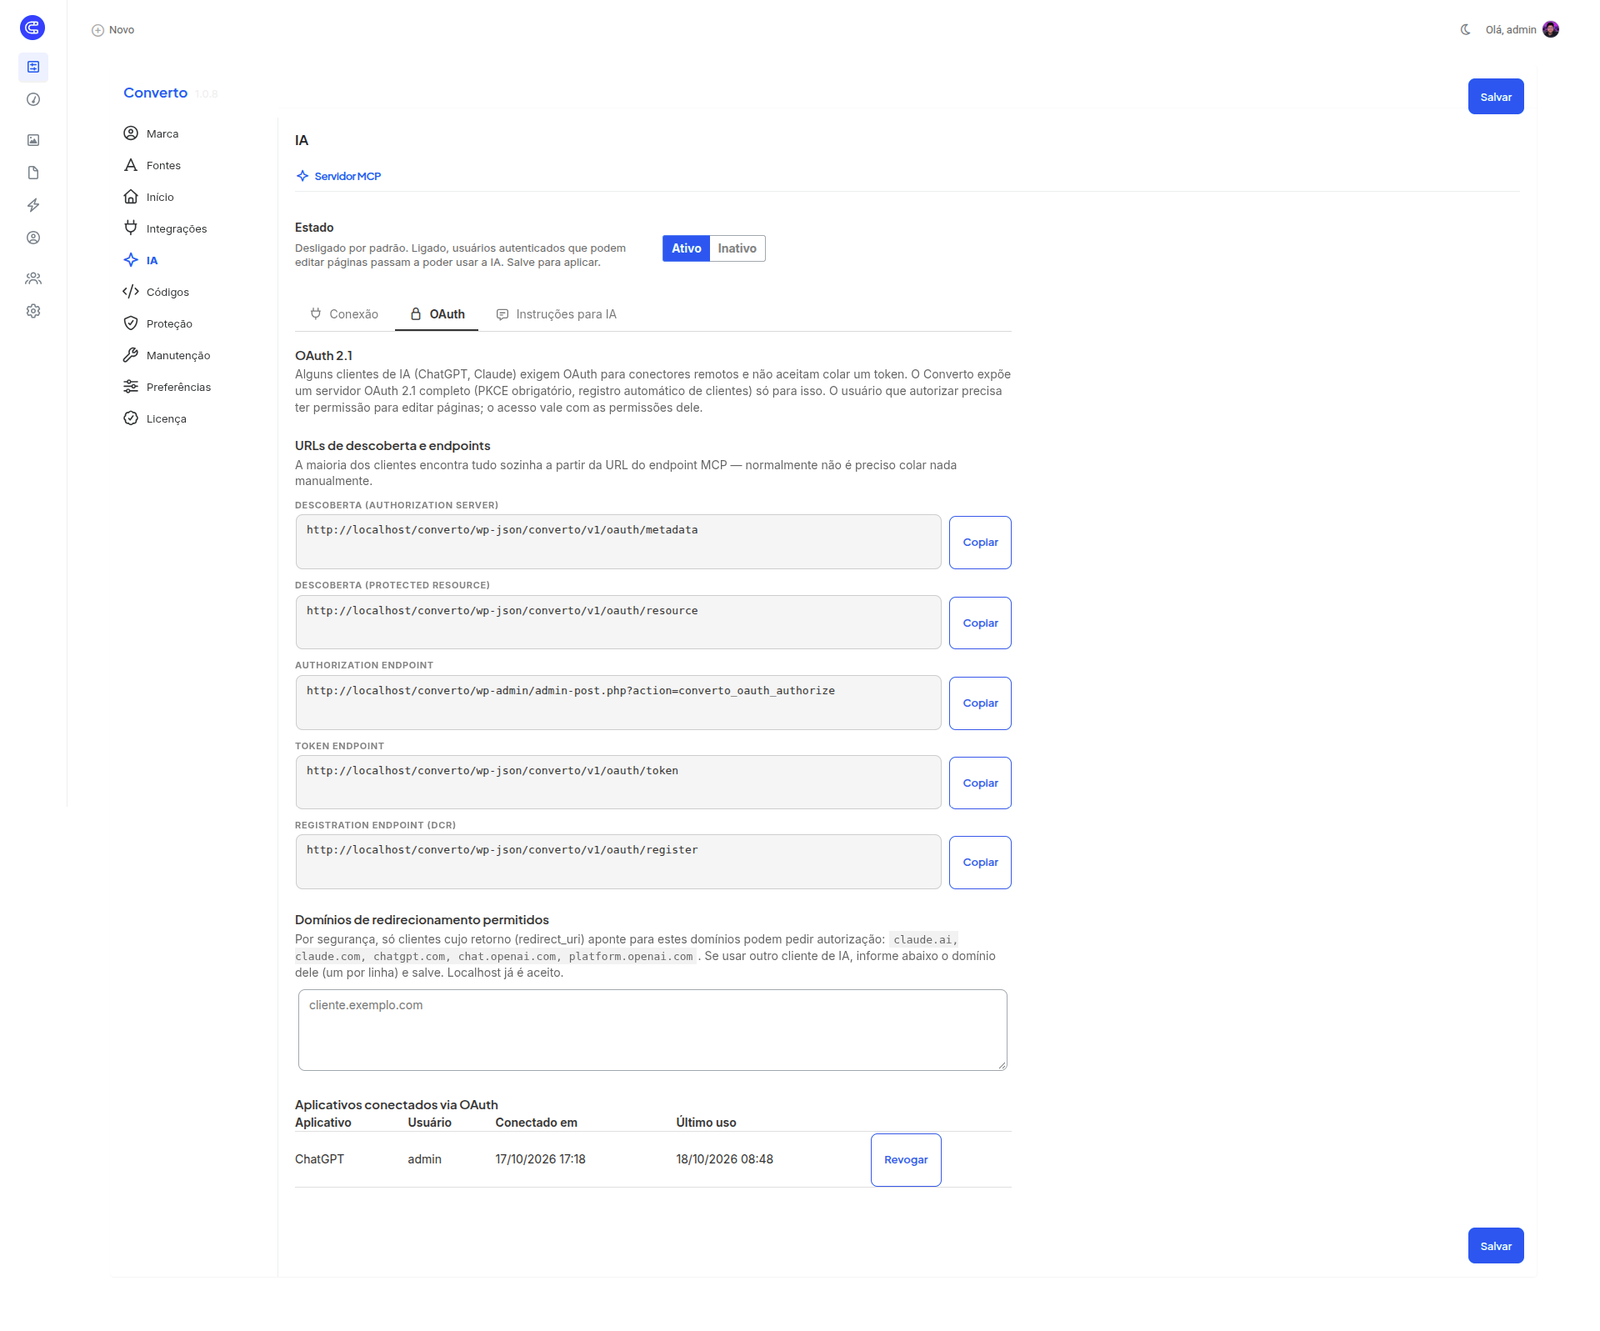The height and width of the screenshot is (1331, 1600).
Task: Open the document icon in the left rail
Action: click(33, 173)
